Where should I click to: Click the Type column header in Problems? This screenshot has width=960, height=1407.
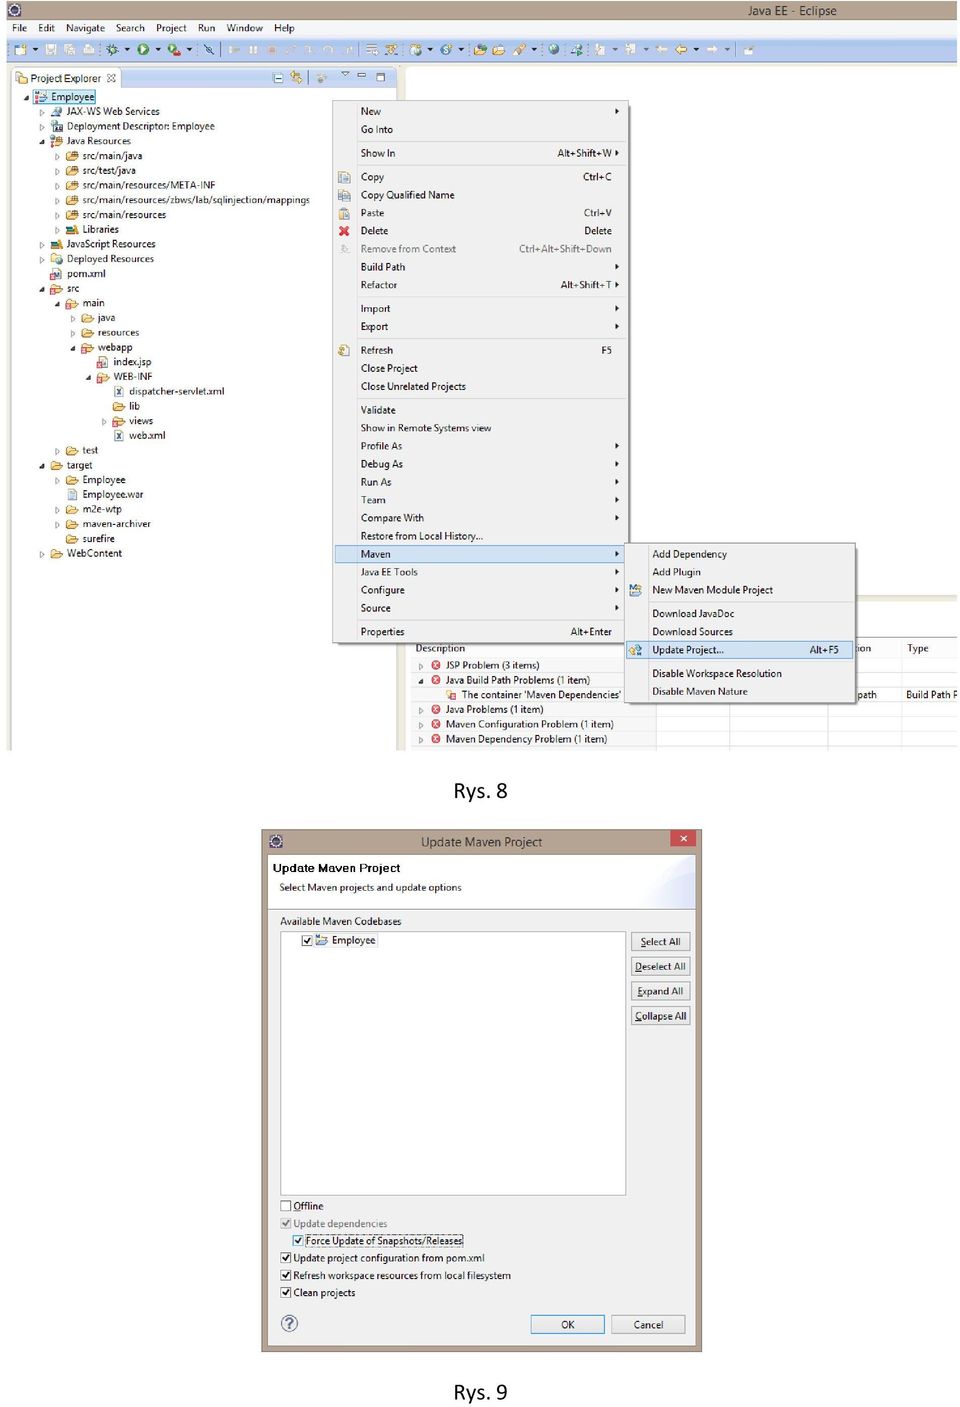pyautogui.click(x=918, y=649)
